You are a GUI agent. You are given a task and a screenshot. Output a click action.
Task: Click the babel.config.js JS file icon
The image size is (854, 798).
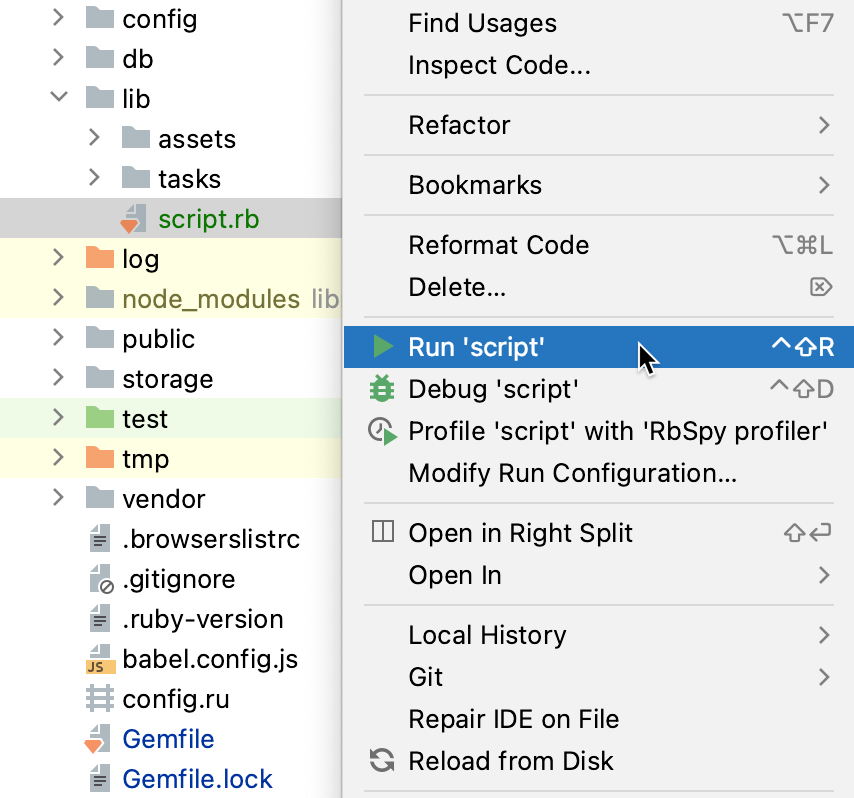pos(98,660)
